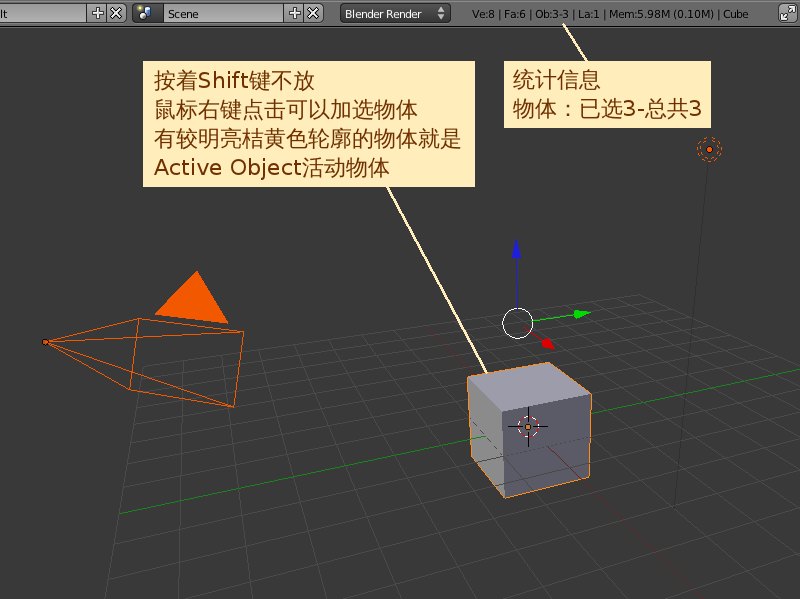
Task: Select the lamp object at upper right
Action: click(x=709, y=149)
